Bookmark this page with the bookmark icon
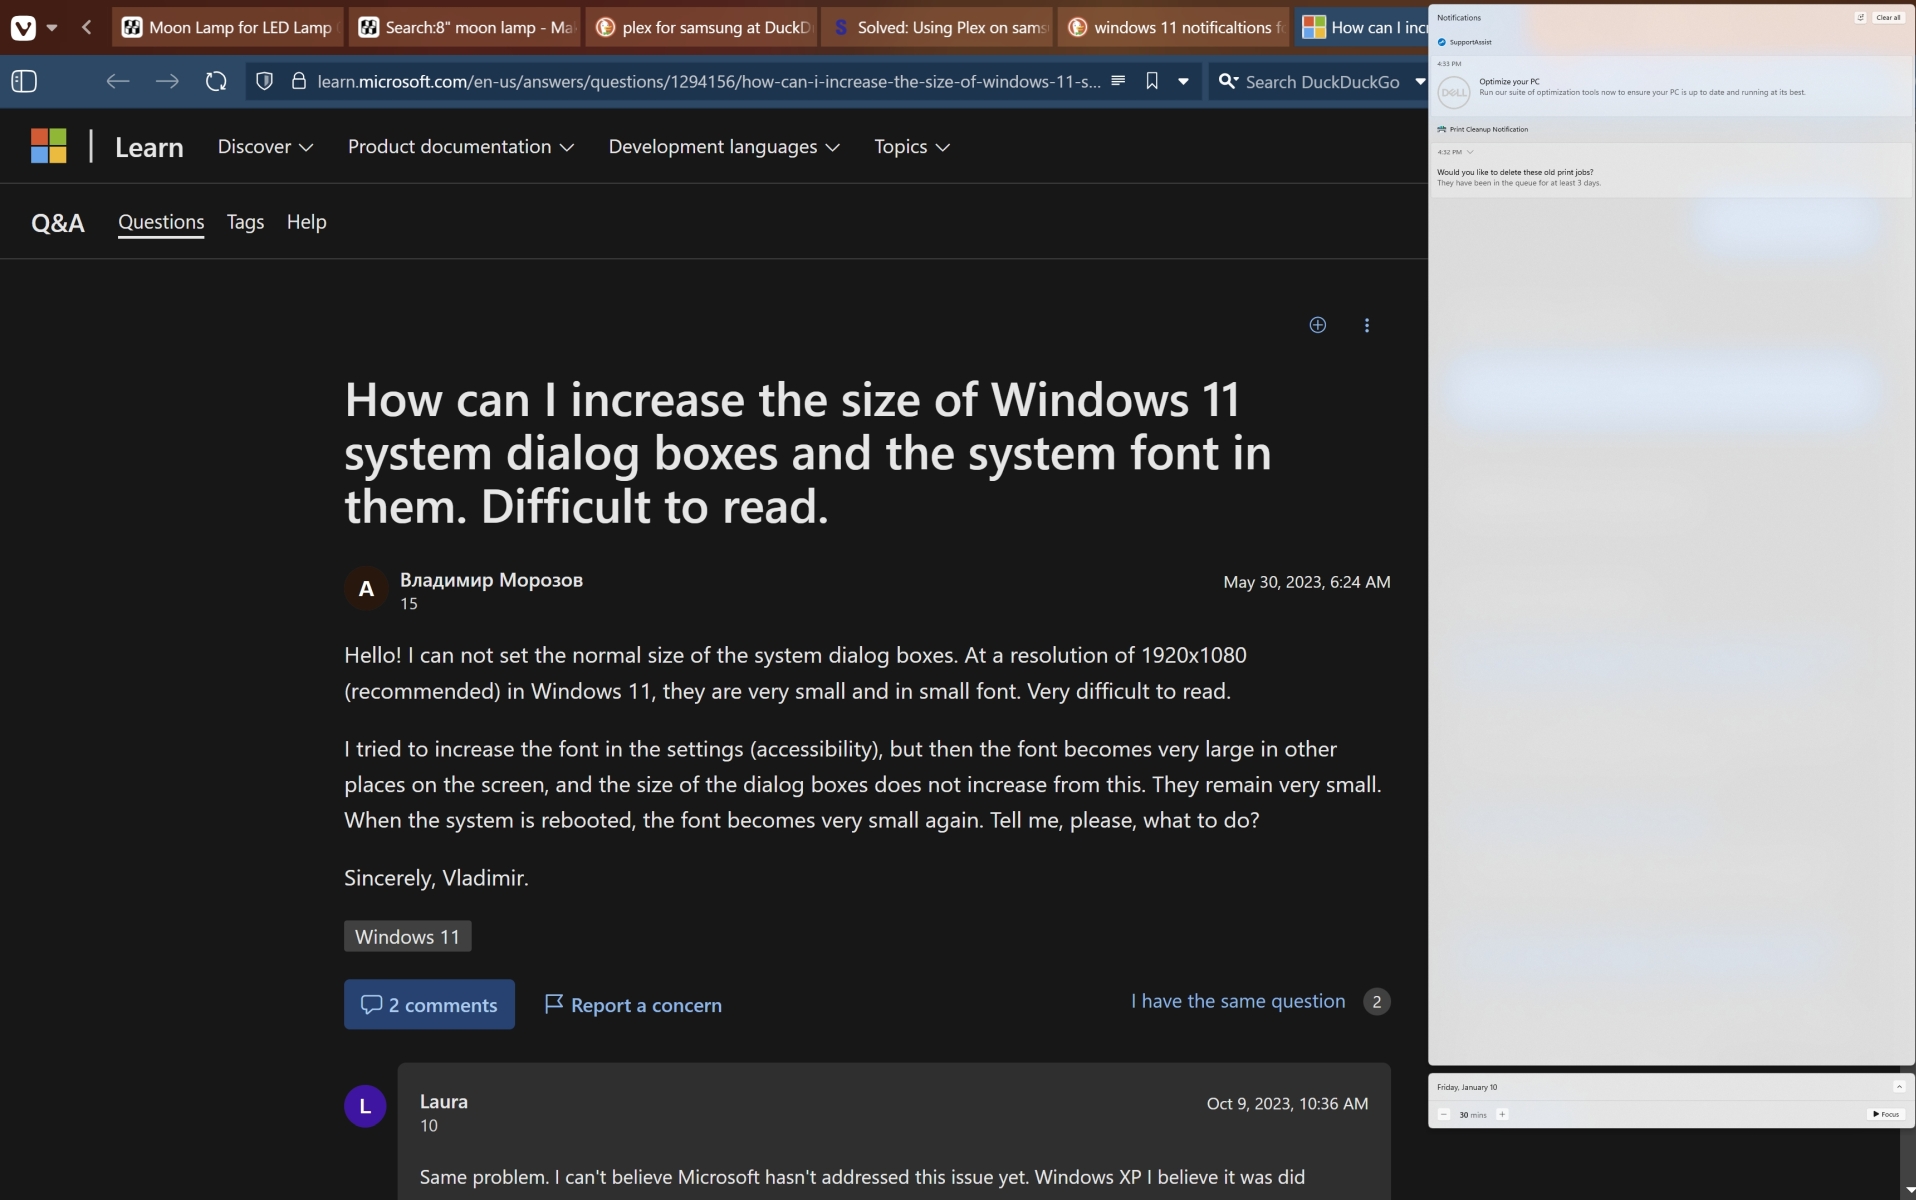Image resolution: width=1916 pixels, height=1200 pixels. pos(1152,81)
